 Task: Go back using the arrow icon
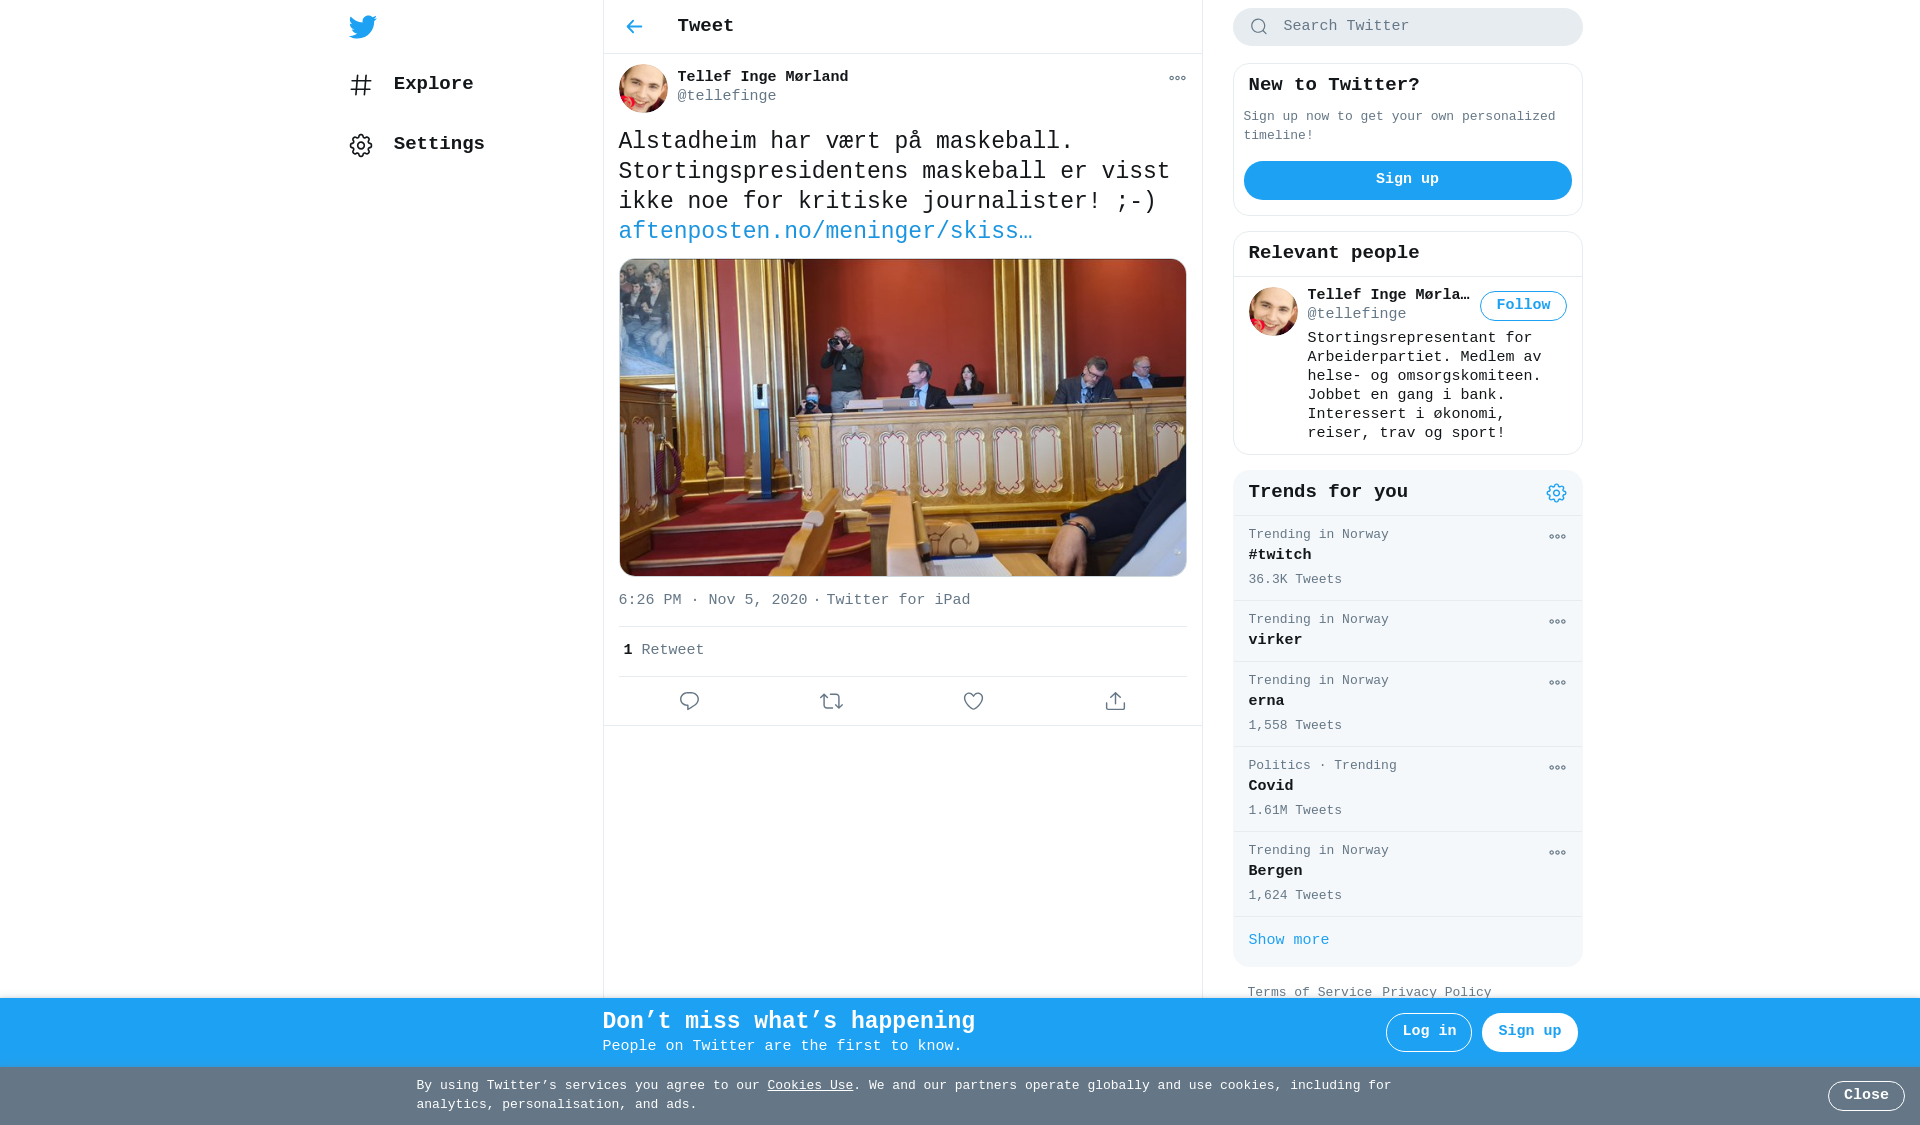pos(634,27)
